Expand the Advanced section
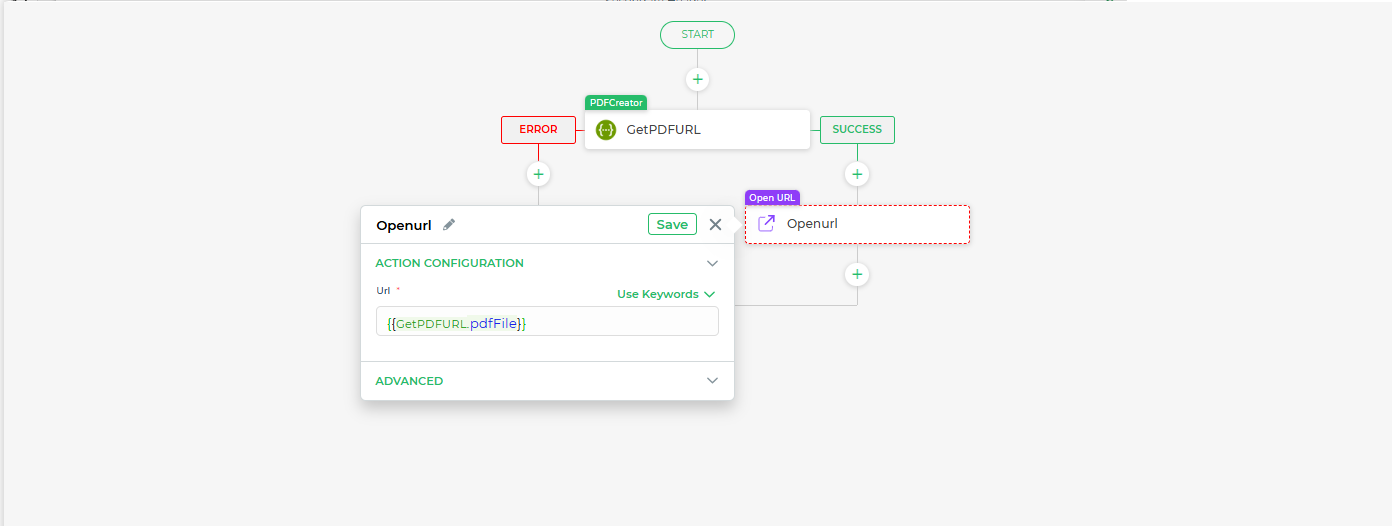Screen dimensions: 1392x526 click(712, 381)
